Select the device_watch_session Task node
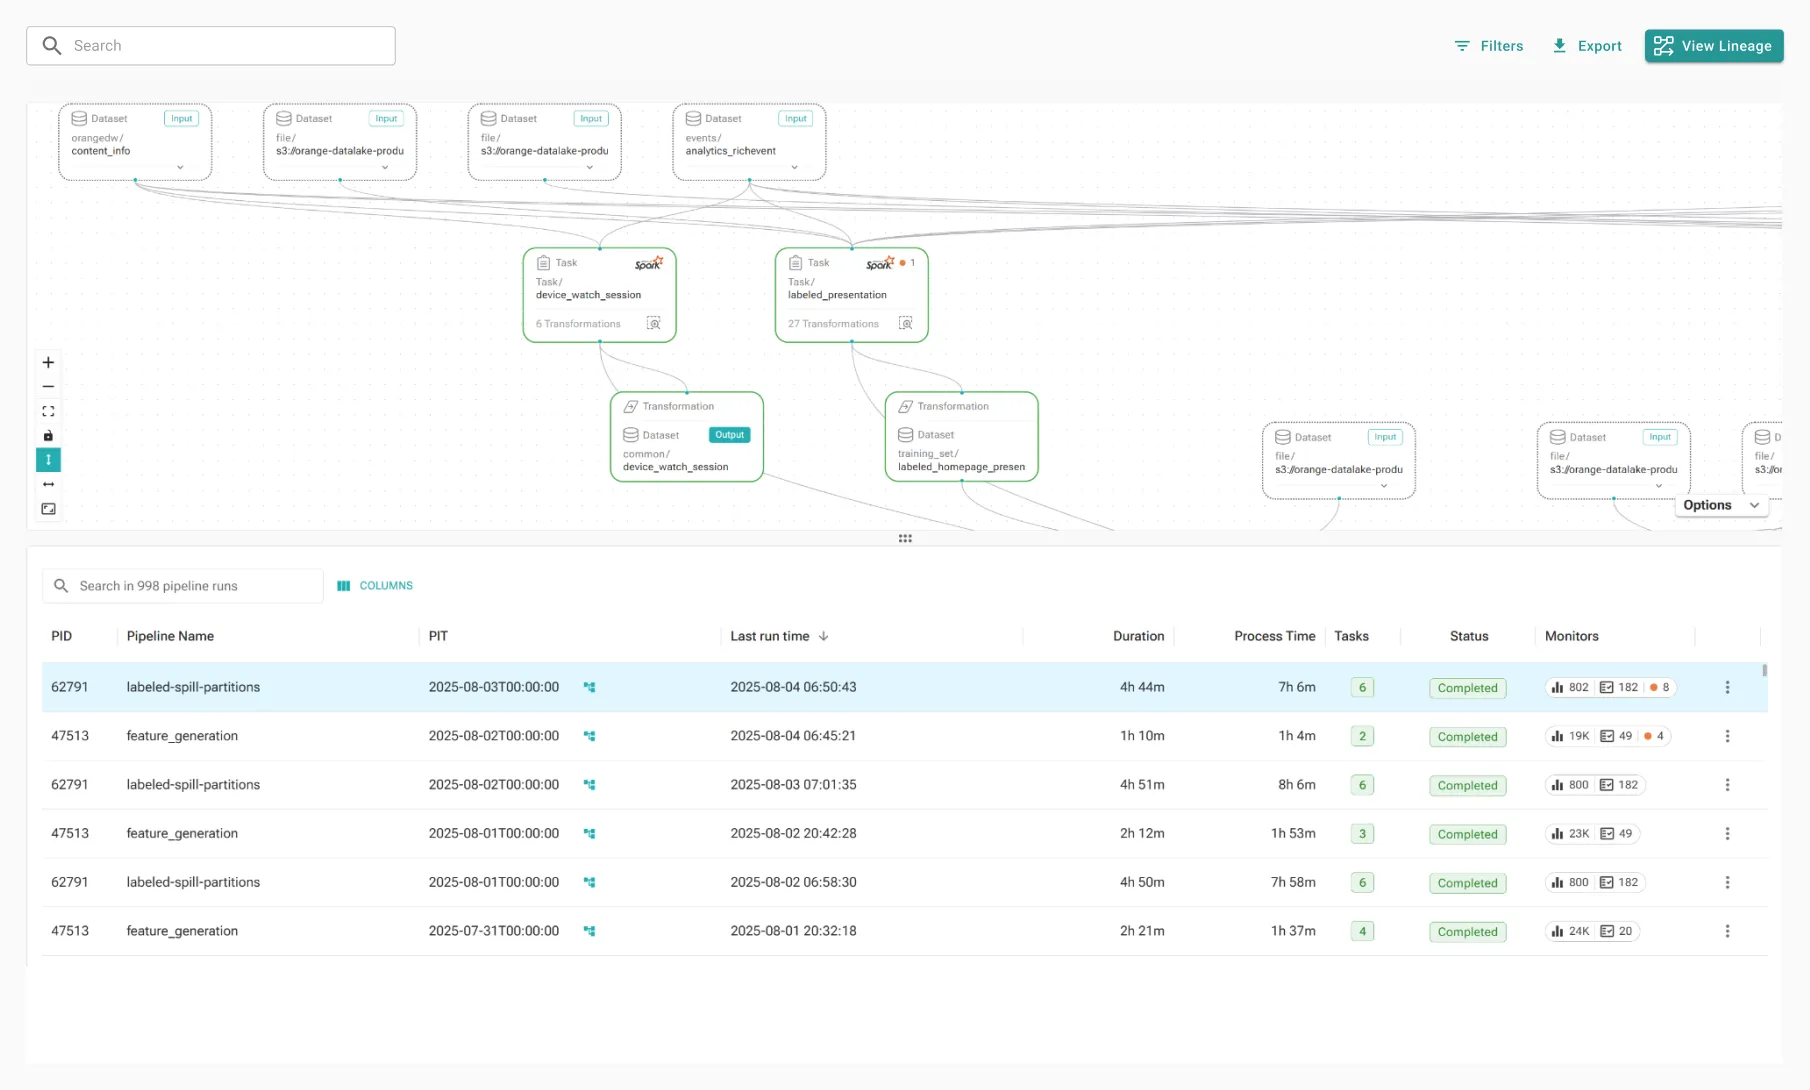 point(600,295)
